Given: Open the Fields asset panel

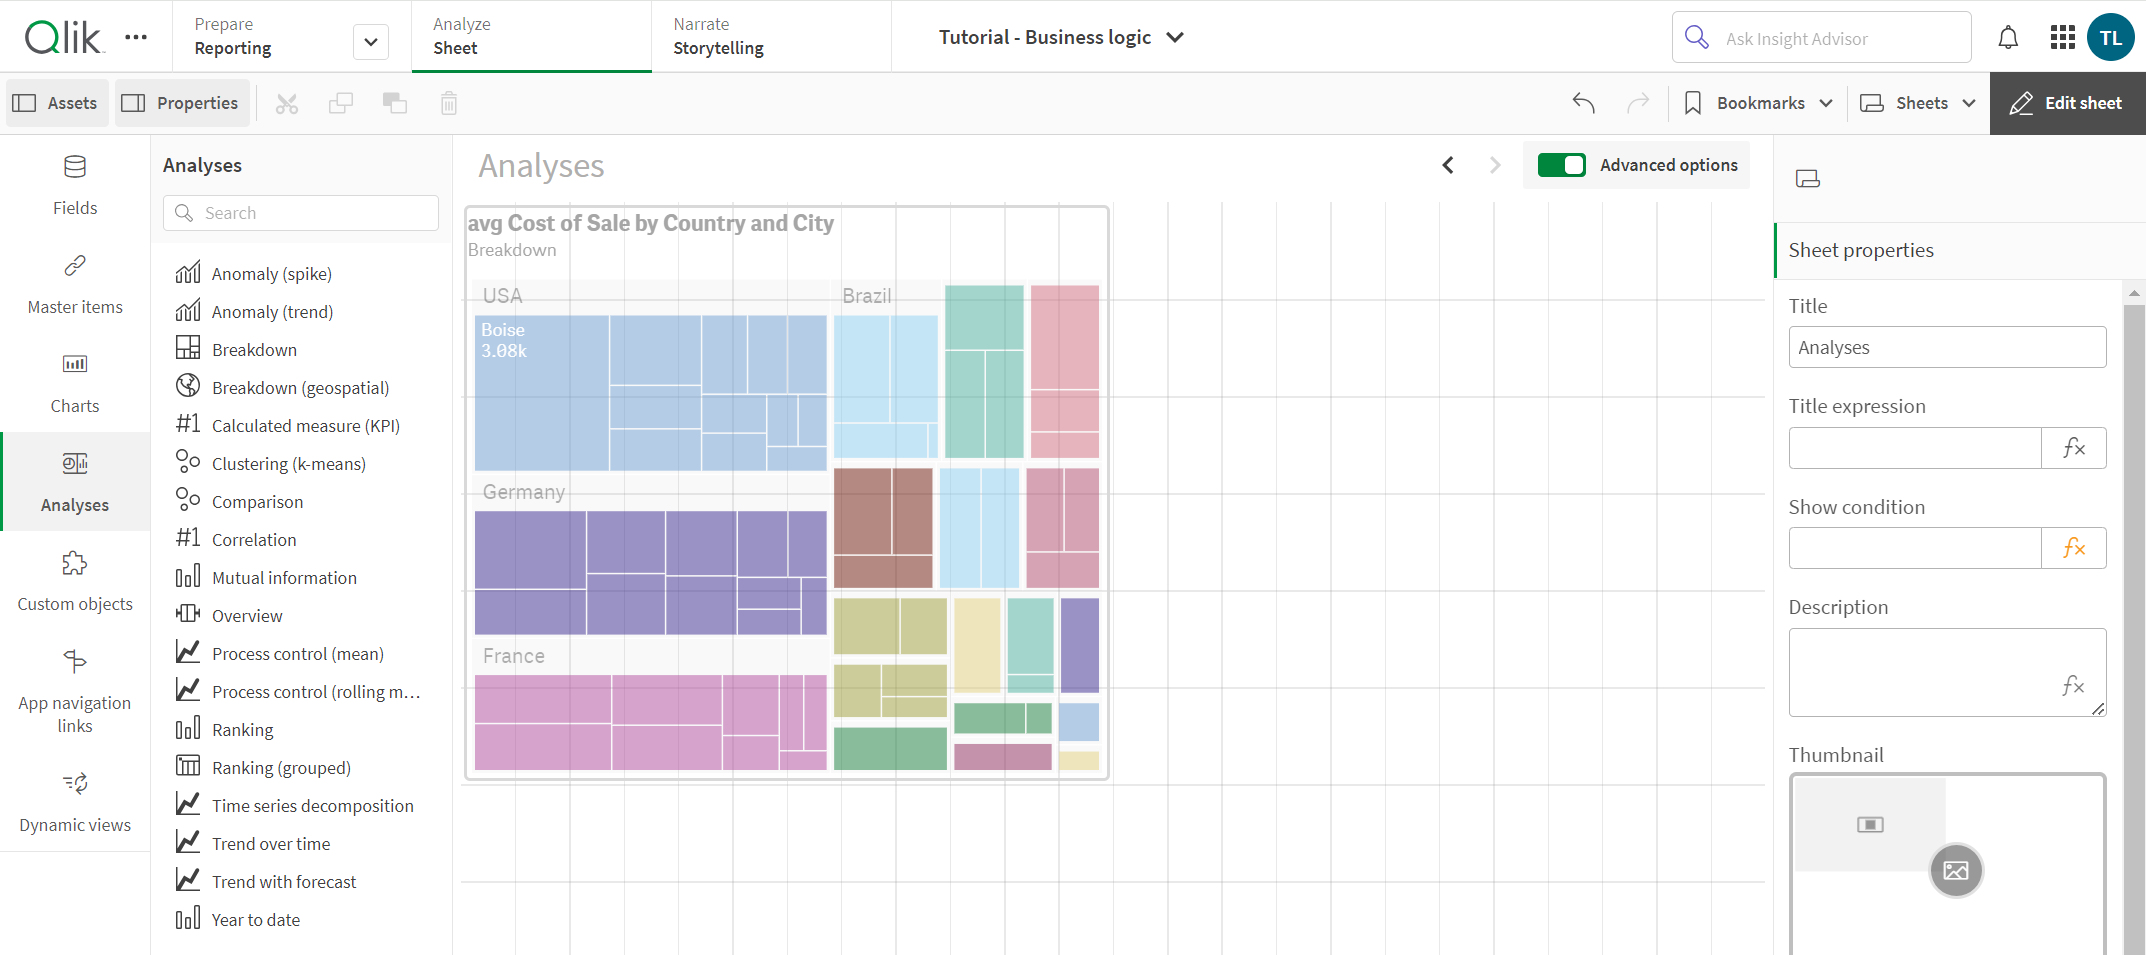Looking at the screenshot, I should pyautogui.click(x=75, y=185).
